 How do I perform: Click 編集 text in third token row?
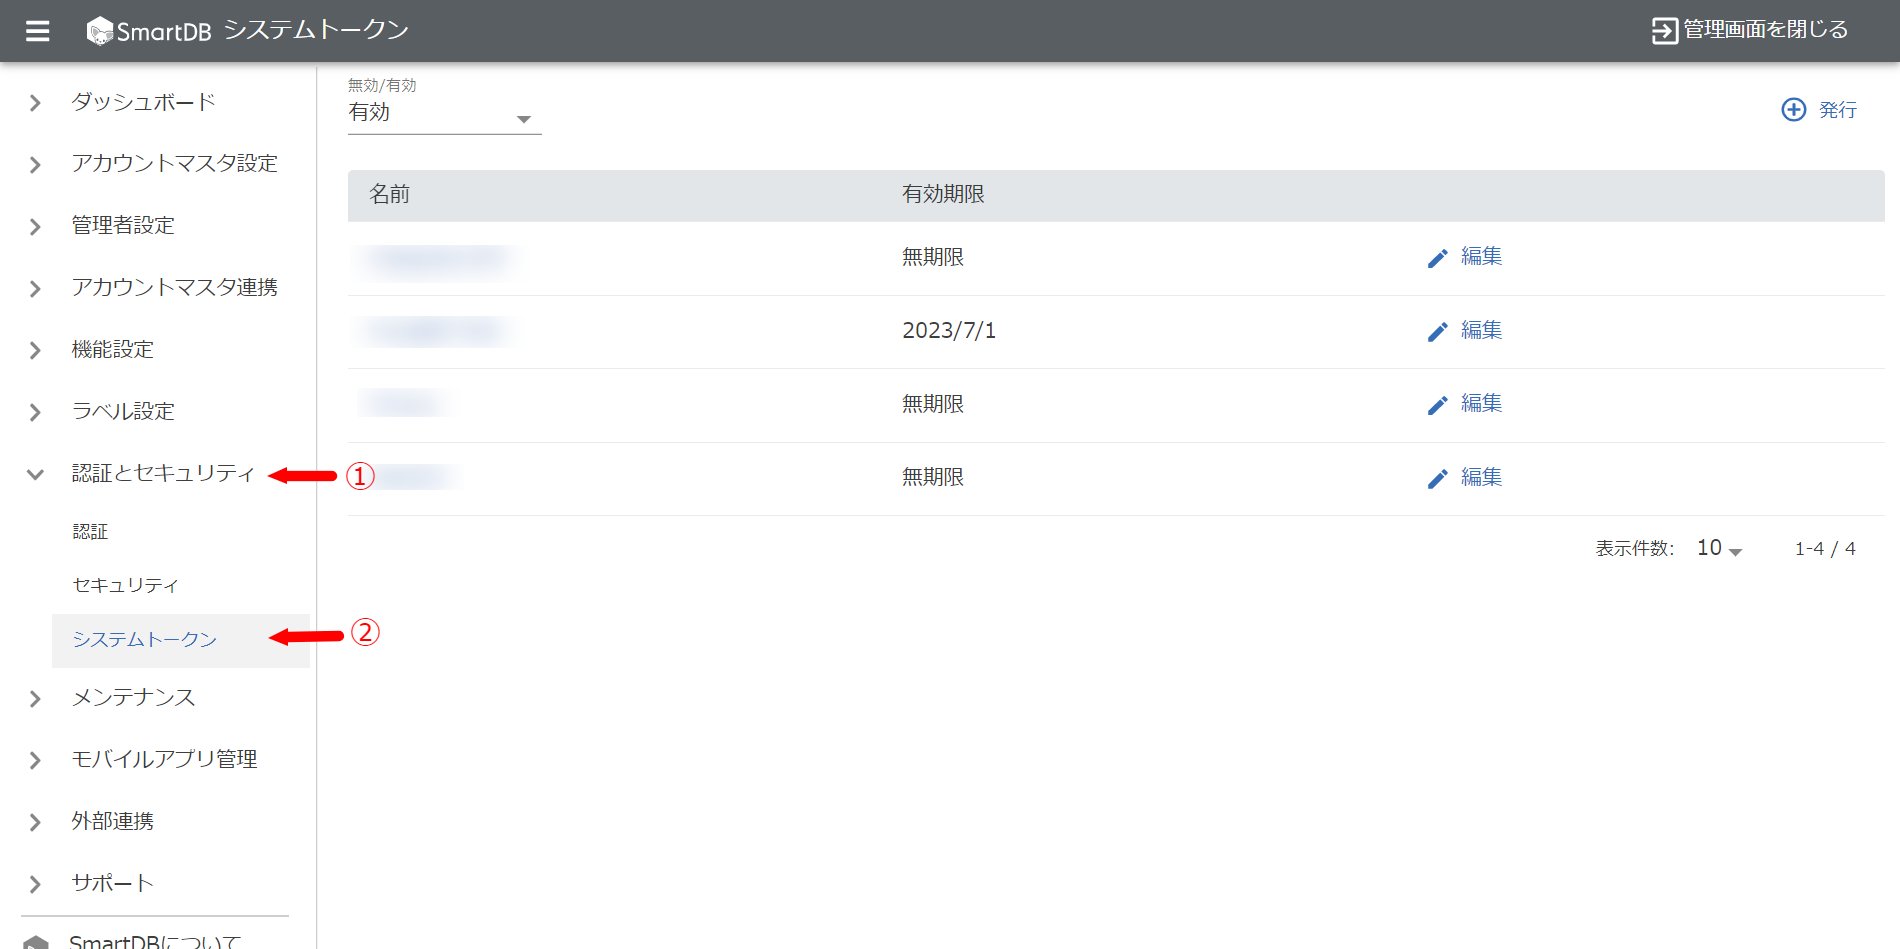pyautogui.click(x=1481, y=403)
